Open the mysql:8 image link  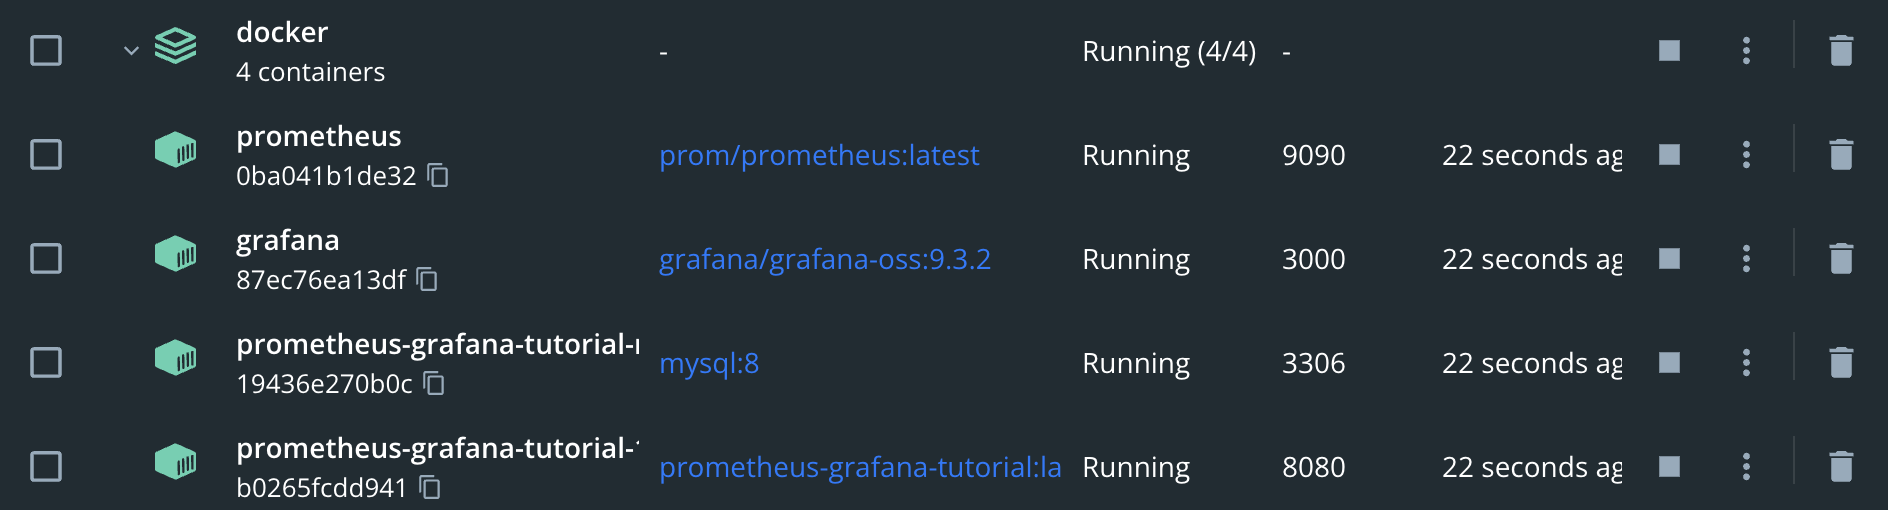[709, 363]
